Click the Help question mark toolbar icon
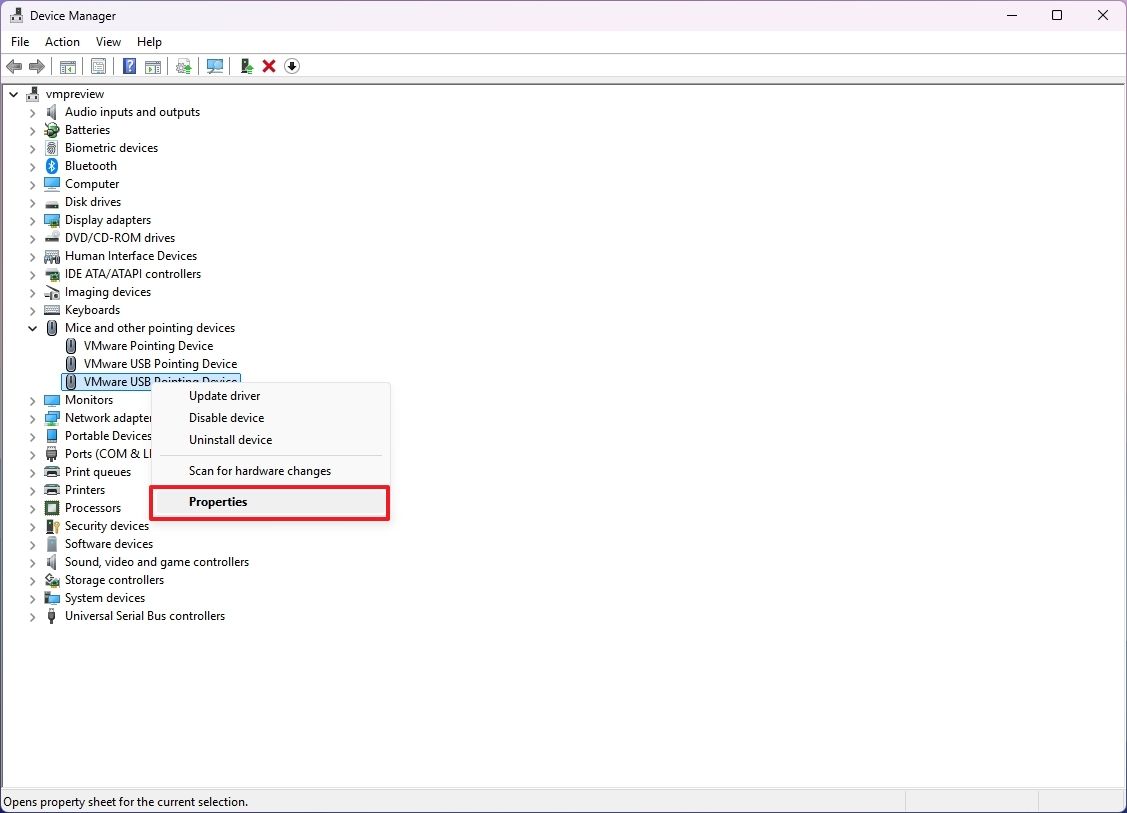 [128, 66]
